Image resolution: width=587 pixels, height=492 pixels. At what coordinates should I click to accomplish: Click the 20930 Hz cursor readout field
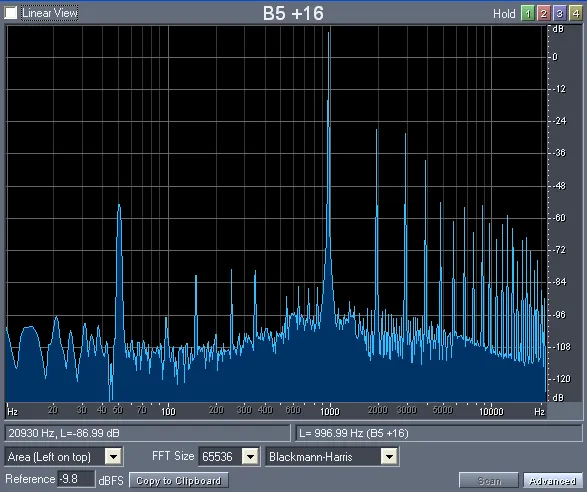click(147, 434)
